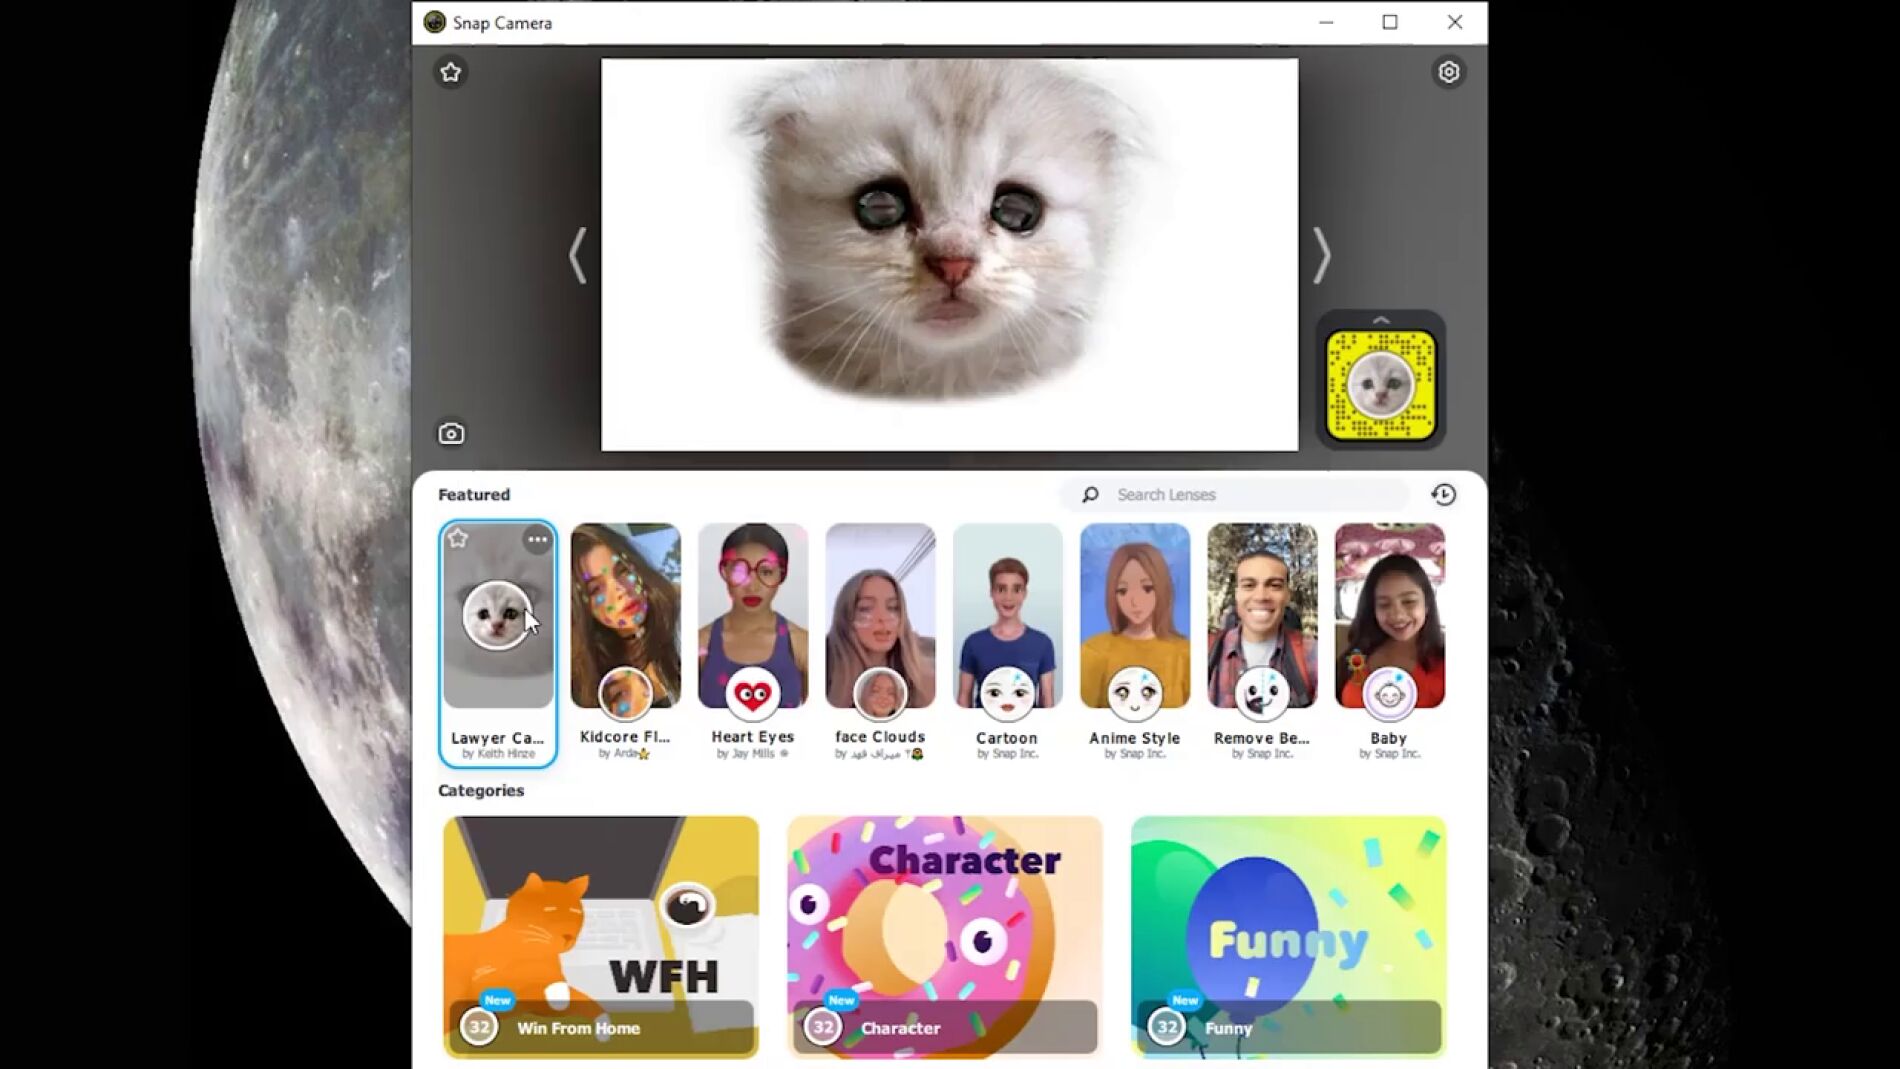Open the Funny category

(x=1288, y=936)
